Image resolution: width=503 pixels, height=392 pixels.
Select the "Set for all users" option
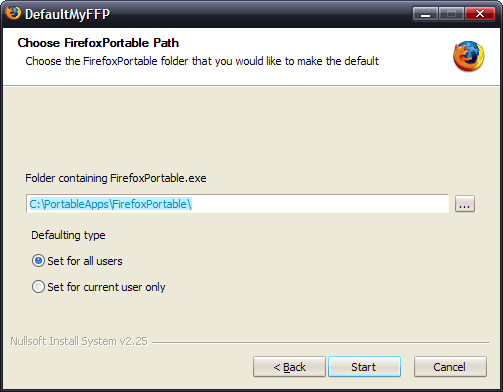pyautogui.click(x=77, y=261)
